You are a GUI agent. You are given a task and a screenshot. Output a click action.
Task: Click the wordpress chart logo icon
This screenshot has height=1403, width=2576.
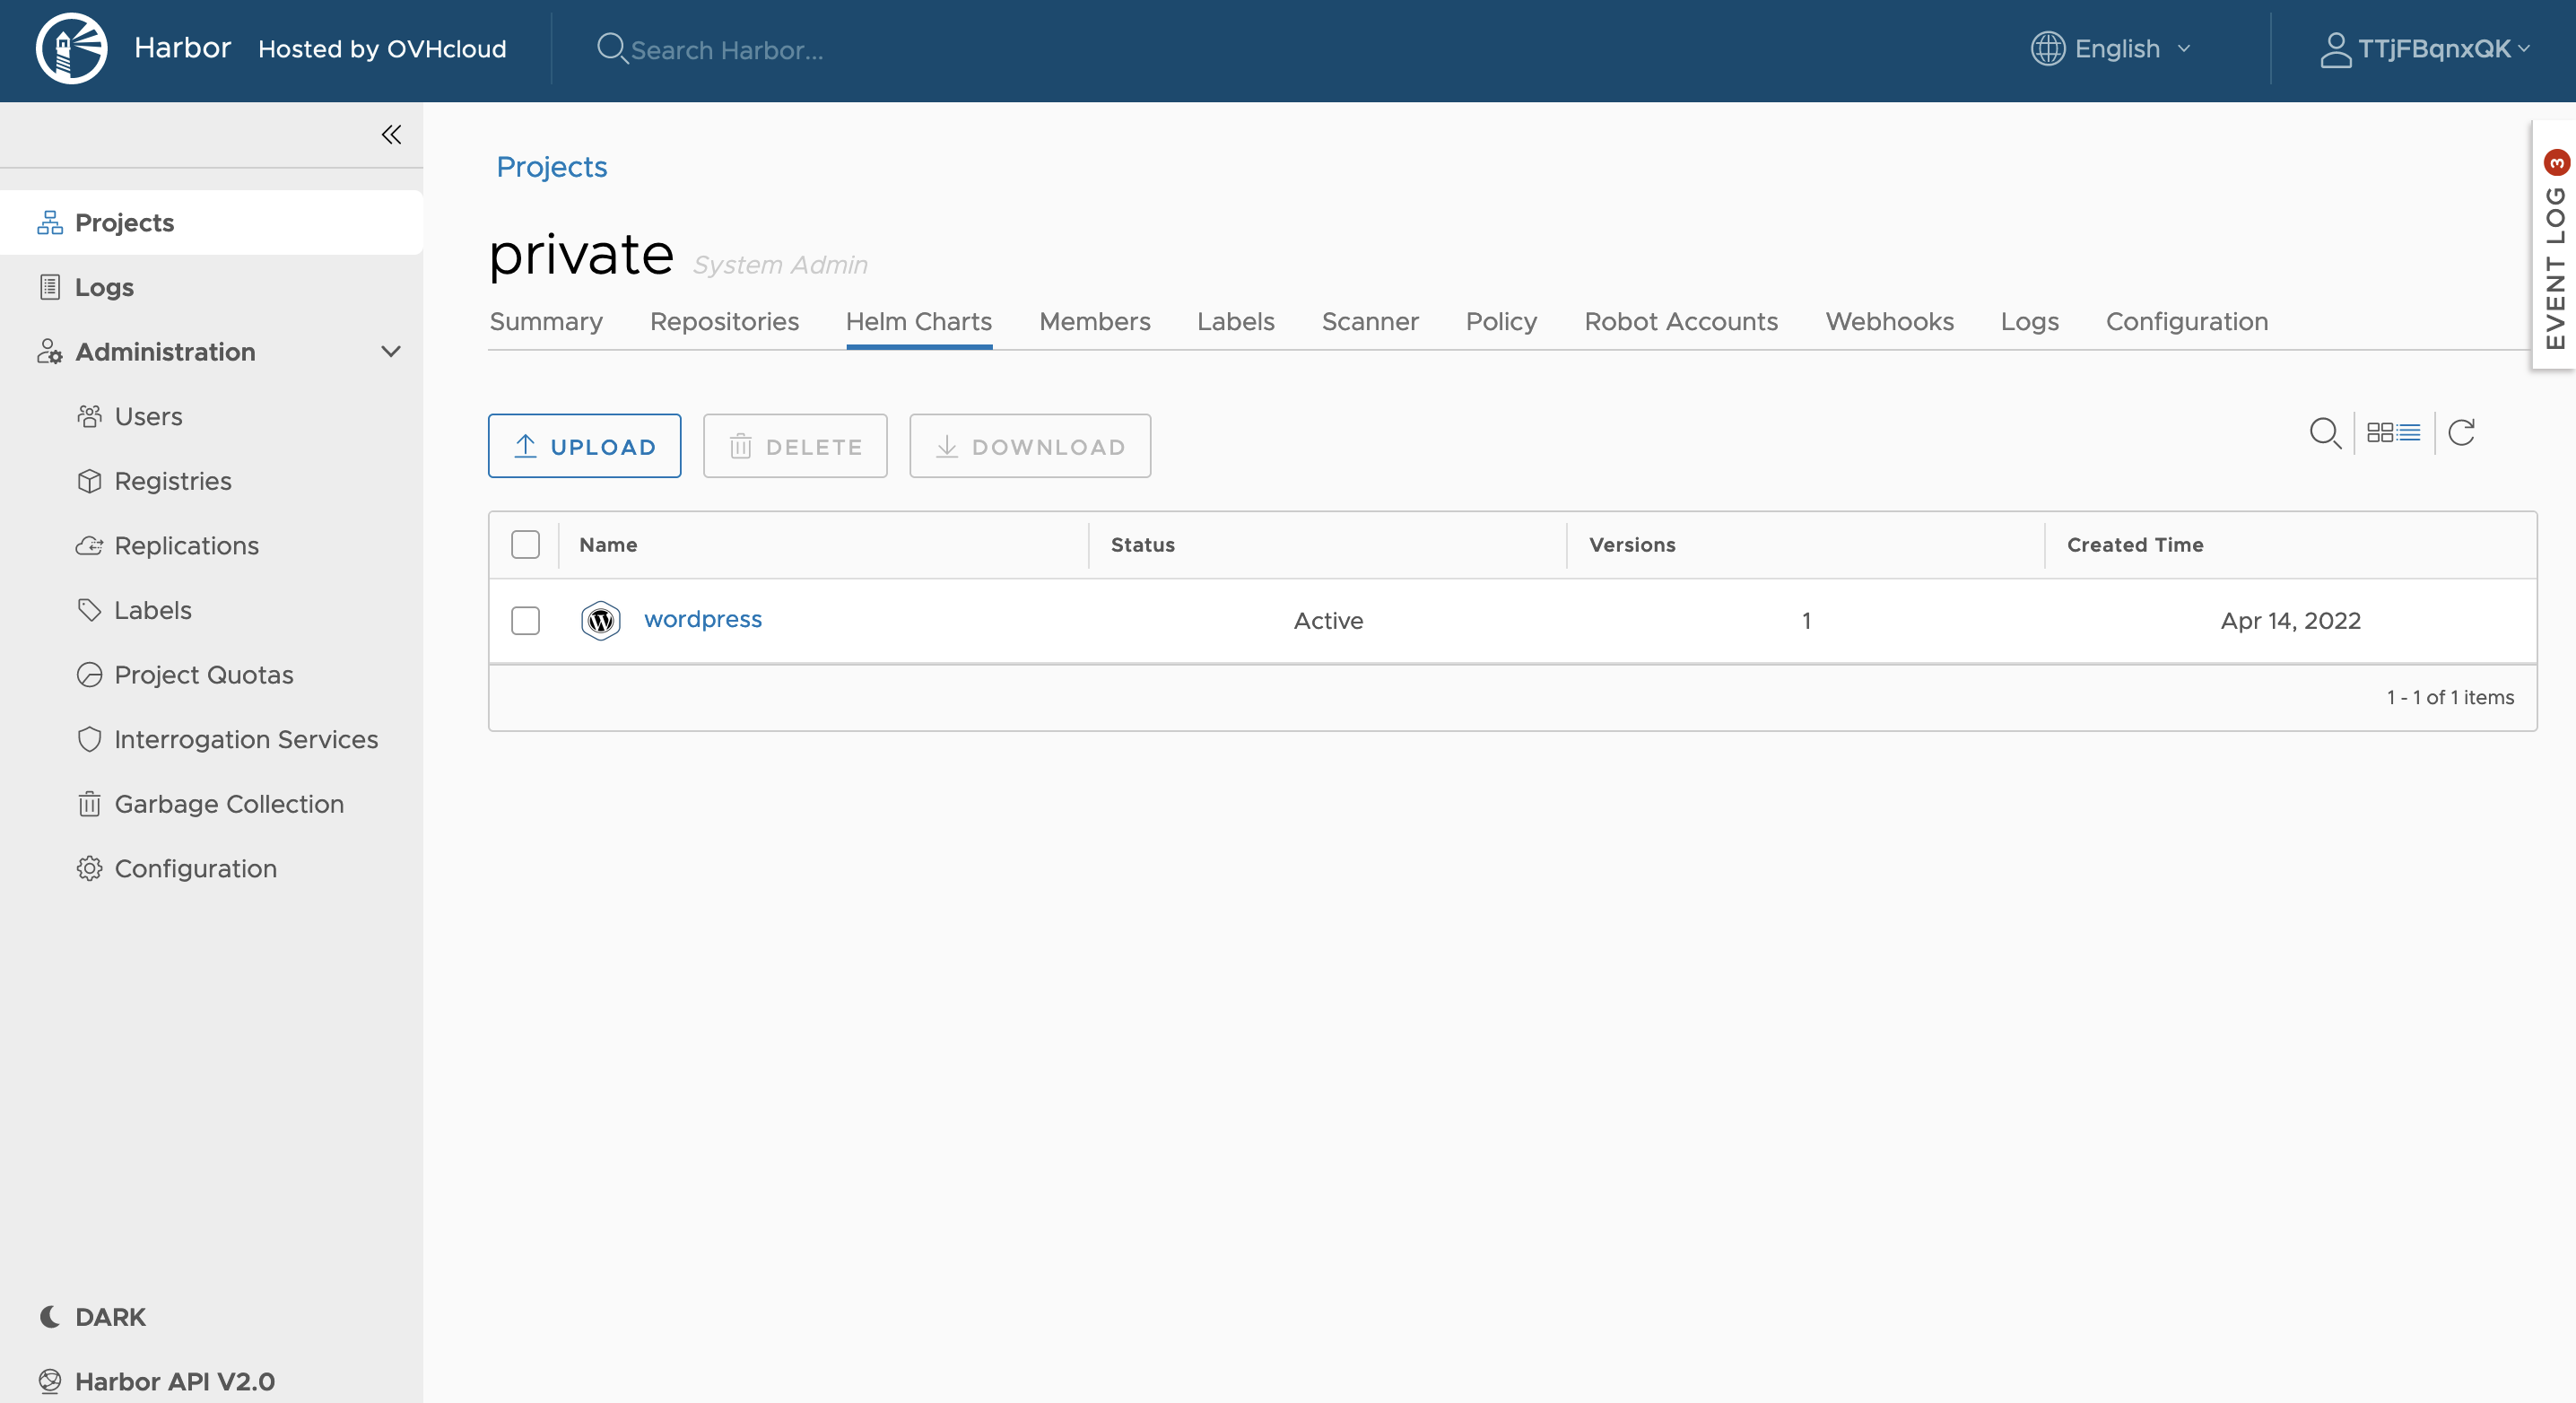[x=600, y=621]
